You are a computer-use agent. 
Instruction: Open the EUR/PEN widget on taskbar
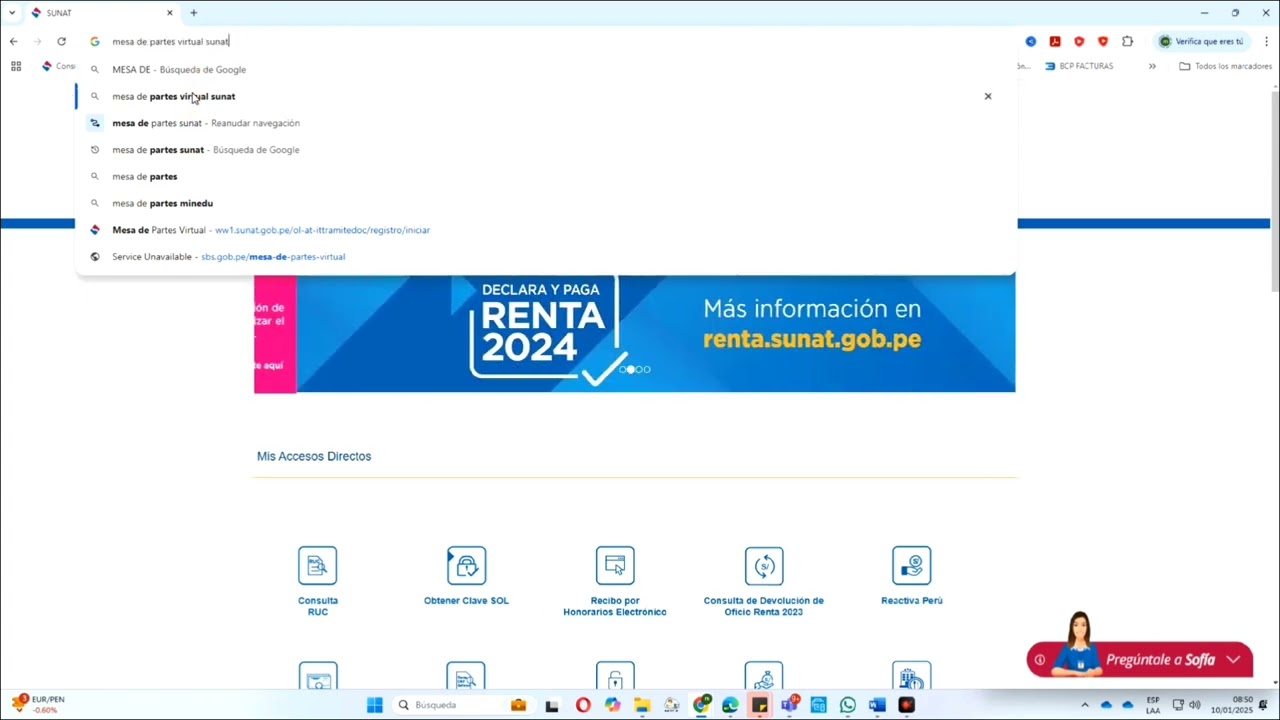coord(38,705)
